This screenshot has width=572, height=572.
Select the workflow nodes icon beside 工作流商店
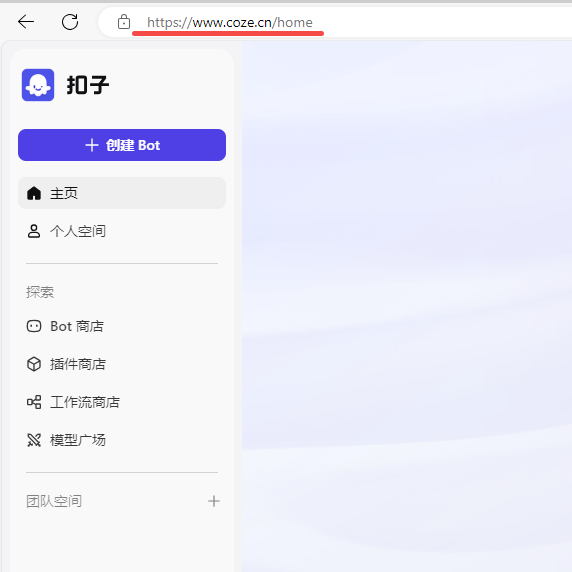tap(34, 402)
